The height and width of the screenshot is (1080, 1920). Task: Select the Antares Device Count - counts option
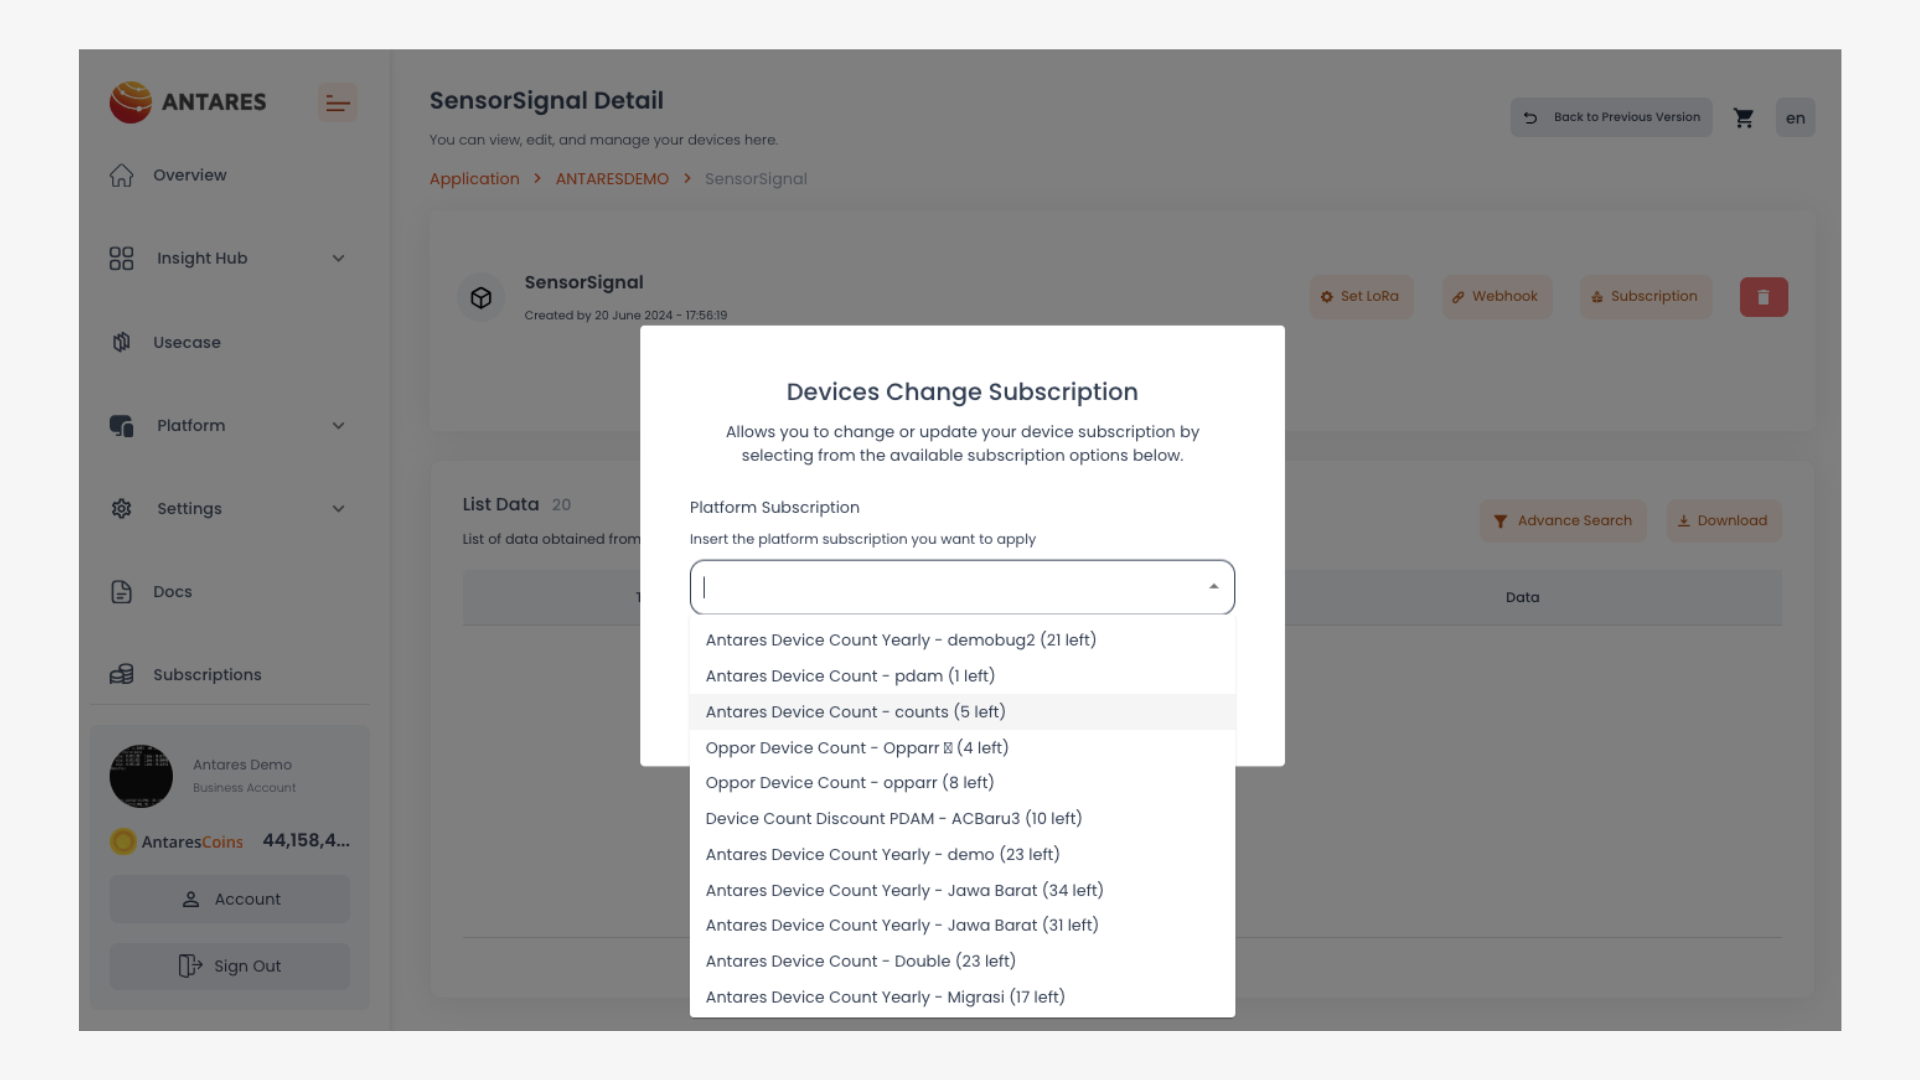(x=855, y=712)
